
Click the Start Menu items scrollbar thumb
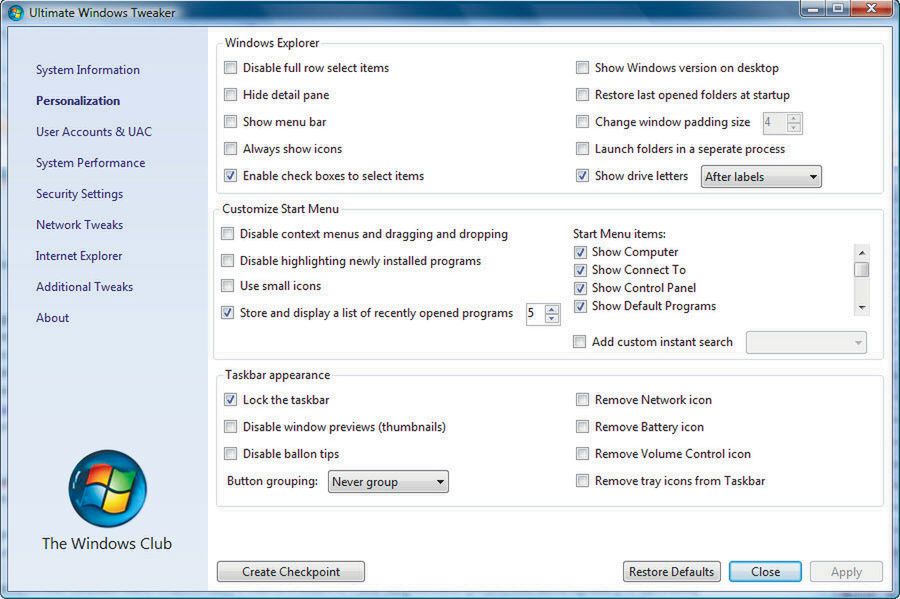pyautogui.click(x=862, y=270)
